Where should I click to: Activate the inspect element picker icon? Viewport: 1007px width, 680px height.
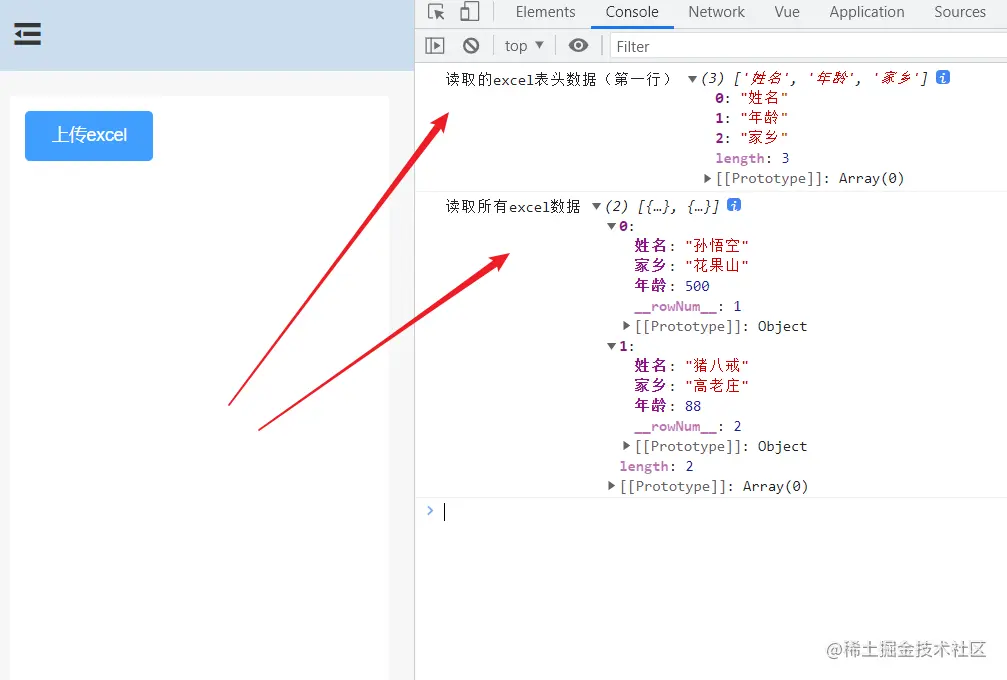(x=436, y=12)
